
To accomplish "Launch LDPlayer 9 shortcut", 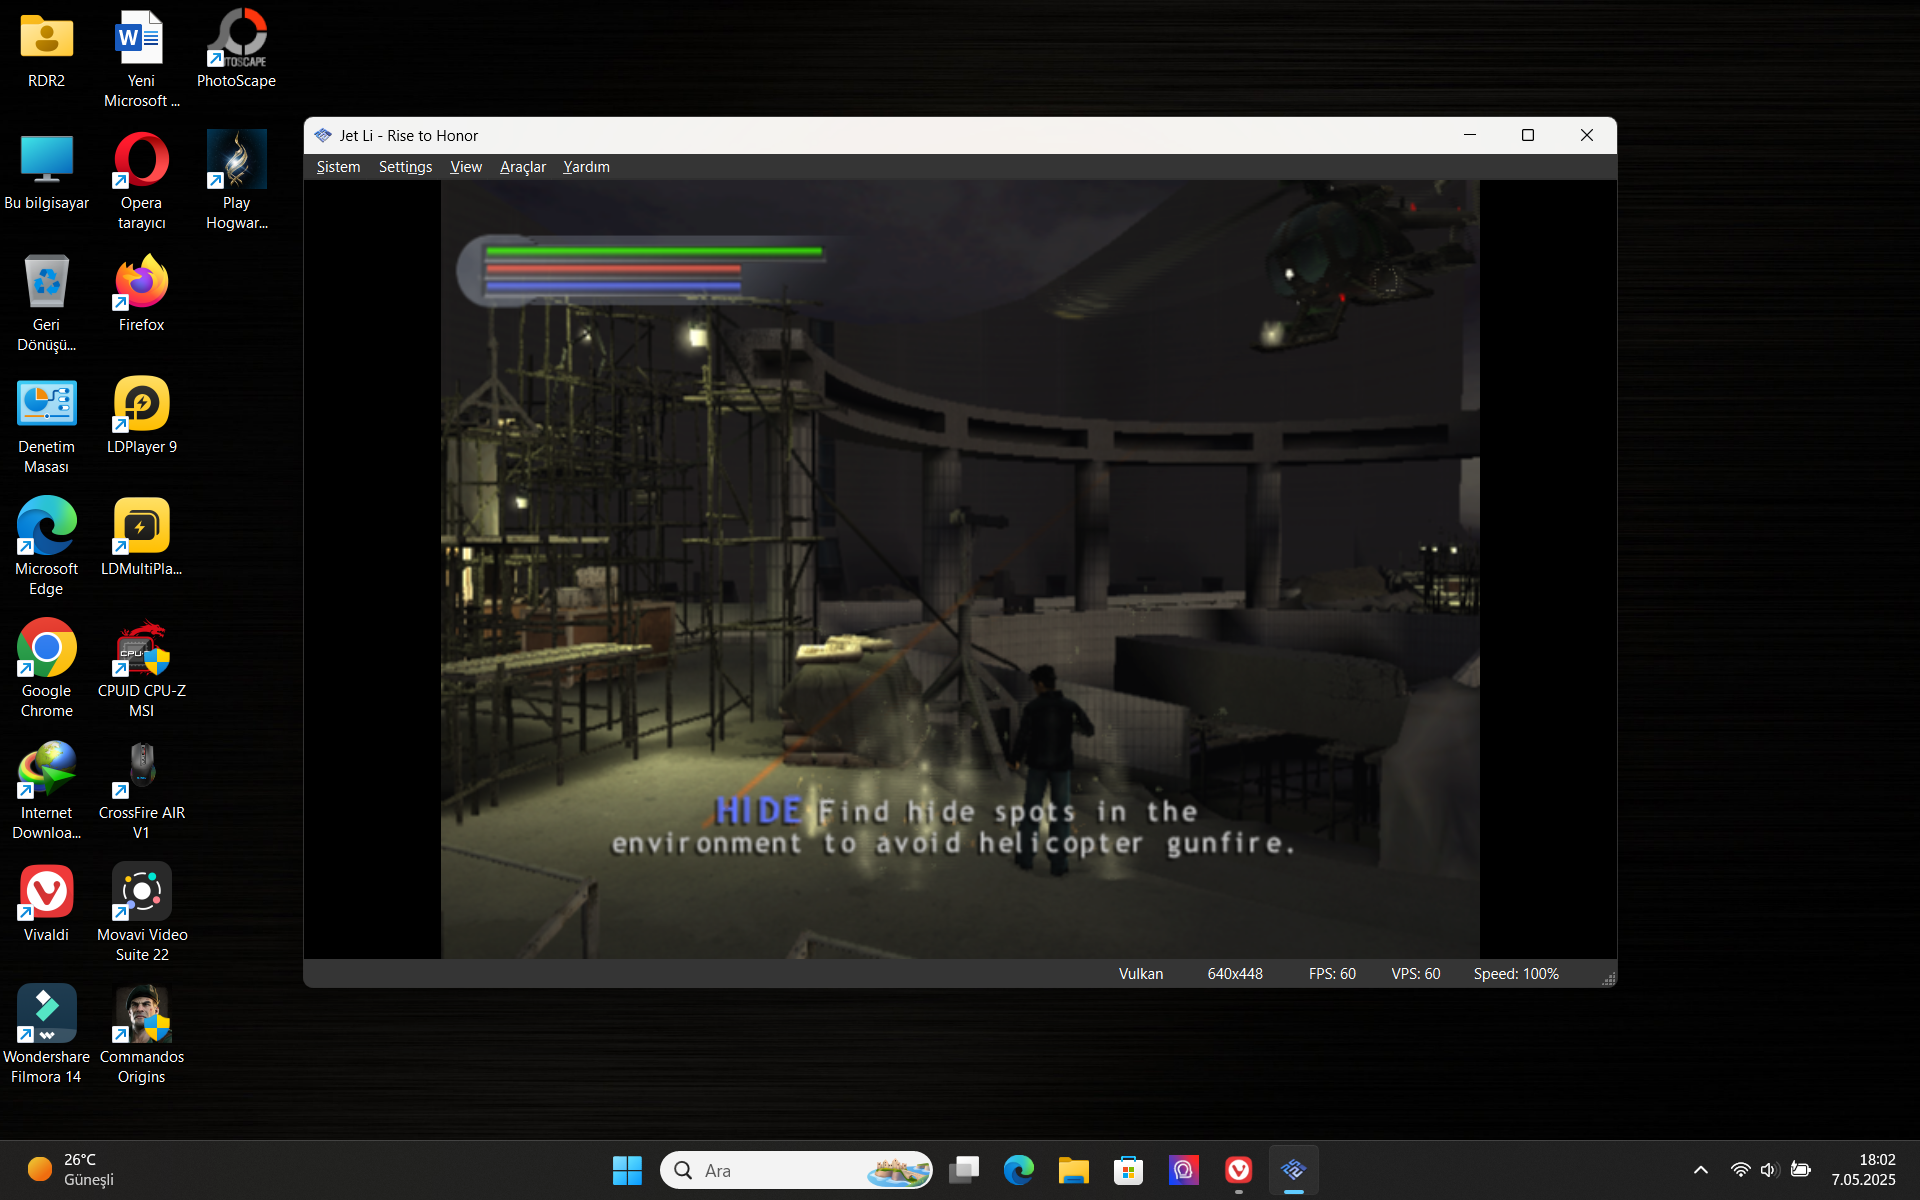I will coord(141,416).
